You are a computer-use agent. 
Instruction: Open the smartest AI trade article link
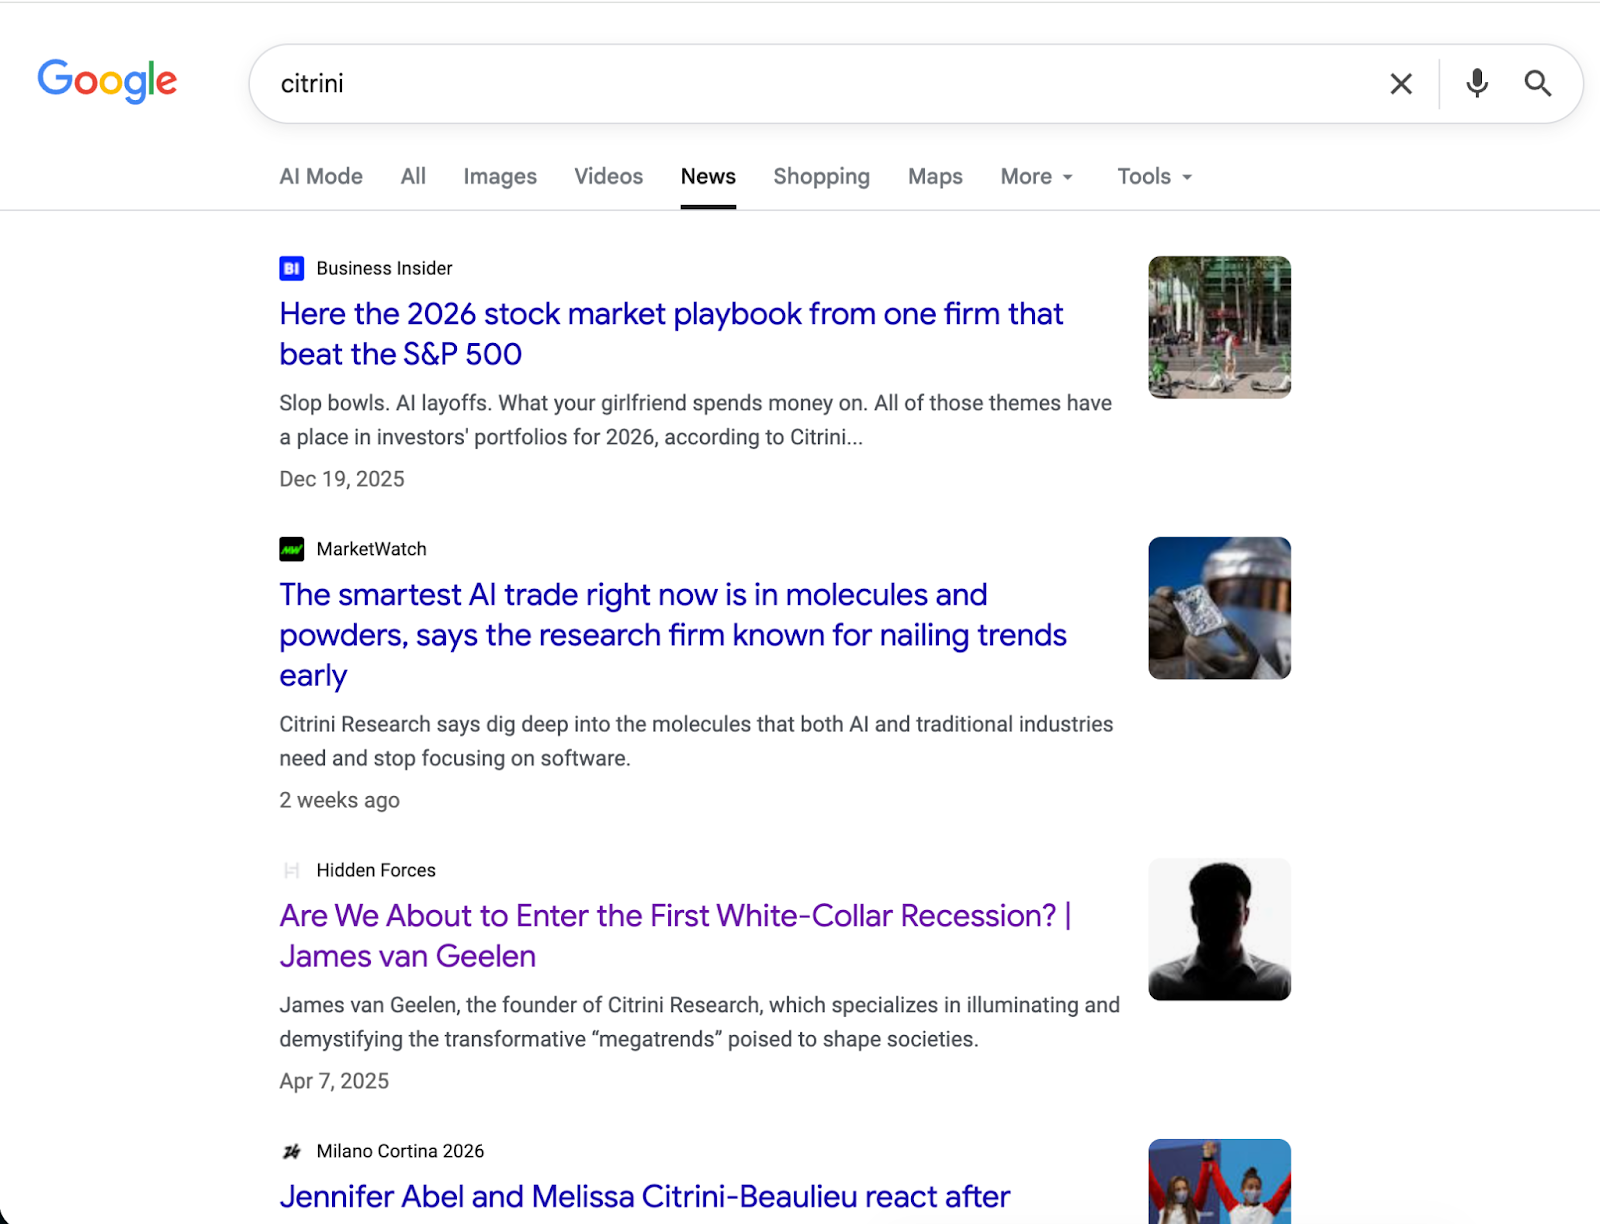[673, 635]
